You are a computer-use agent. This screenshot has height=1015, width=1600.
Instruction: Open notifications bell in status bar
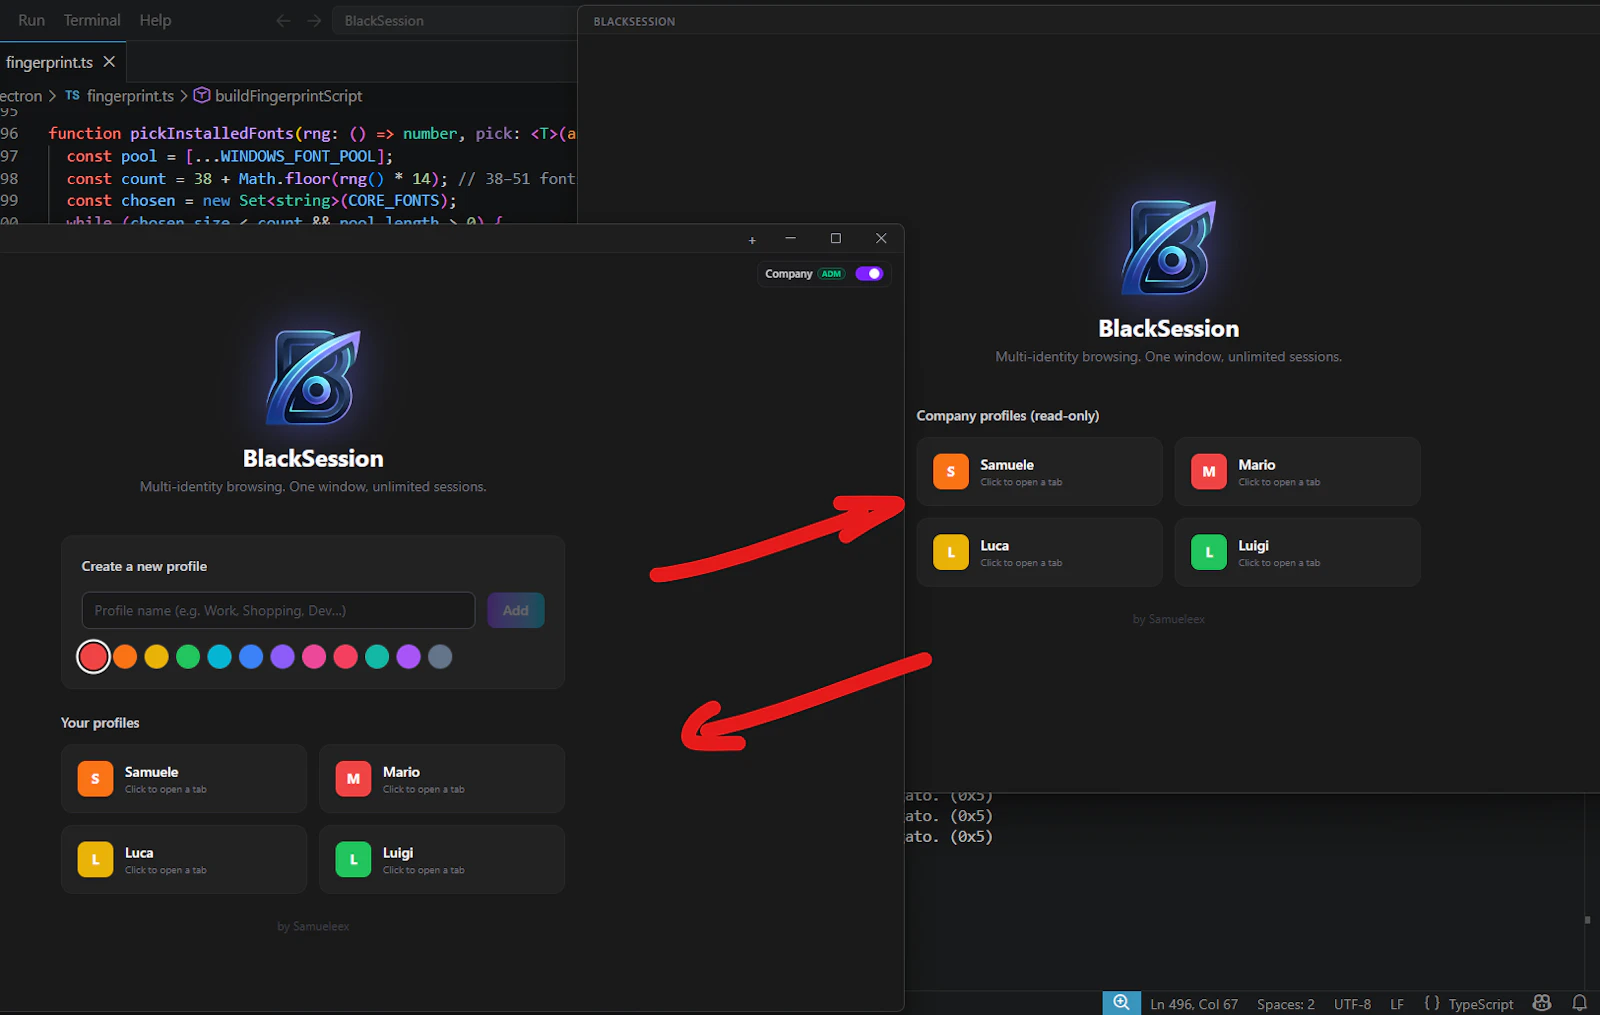pos(1580,1003)
